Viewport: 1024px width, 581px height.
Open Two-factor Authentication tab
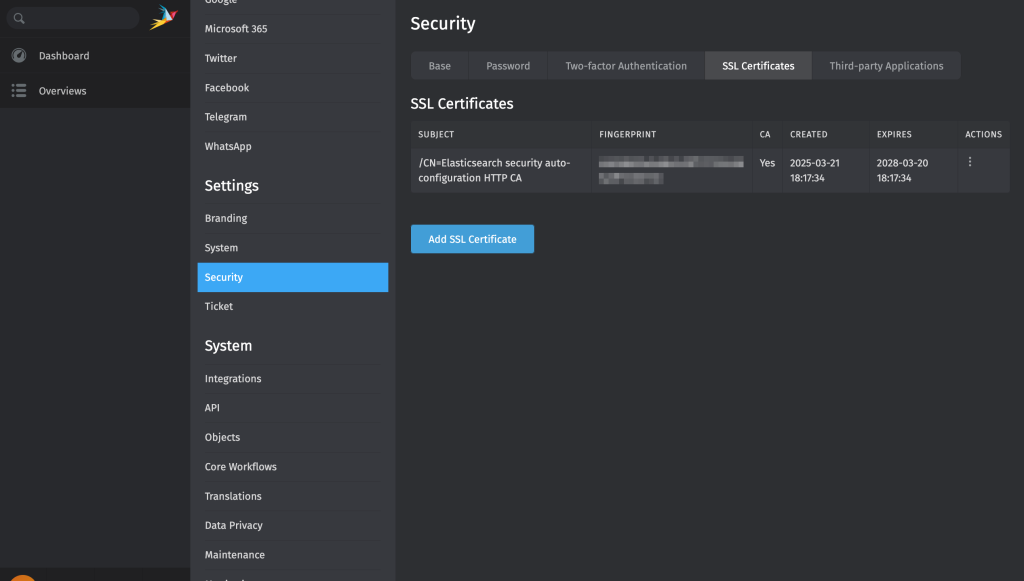pos(626,66)
